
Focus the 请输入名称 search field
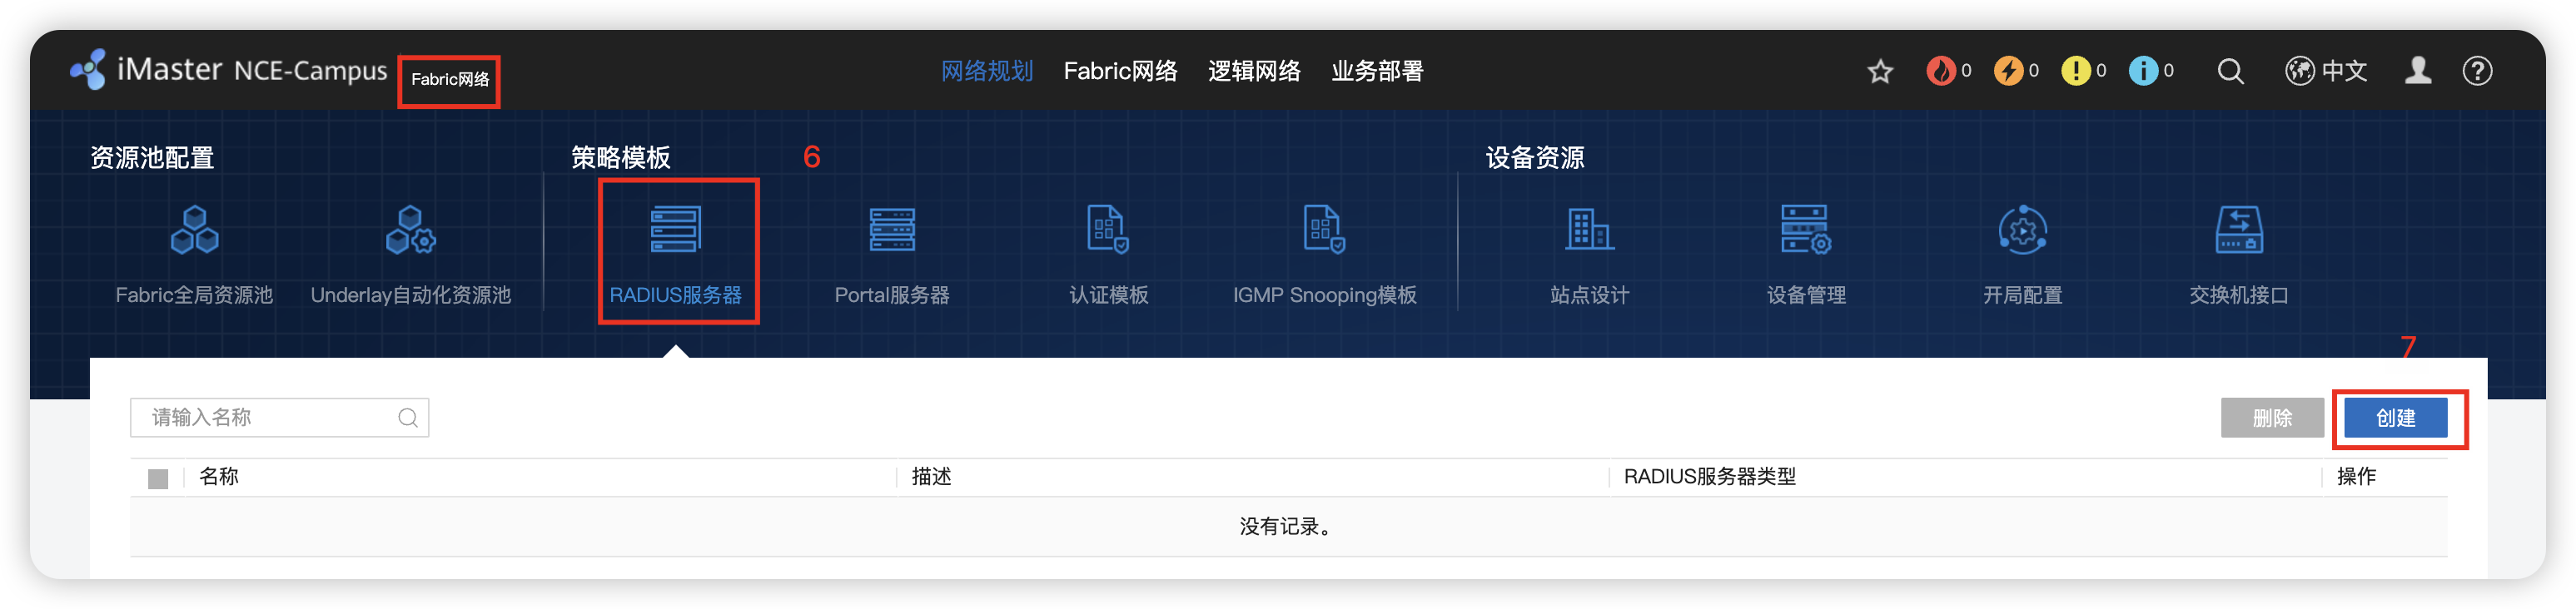pyautogui.click(x=279, y=417)
